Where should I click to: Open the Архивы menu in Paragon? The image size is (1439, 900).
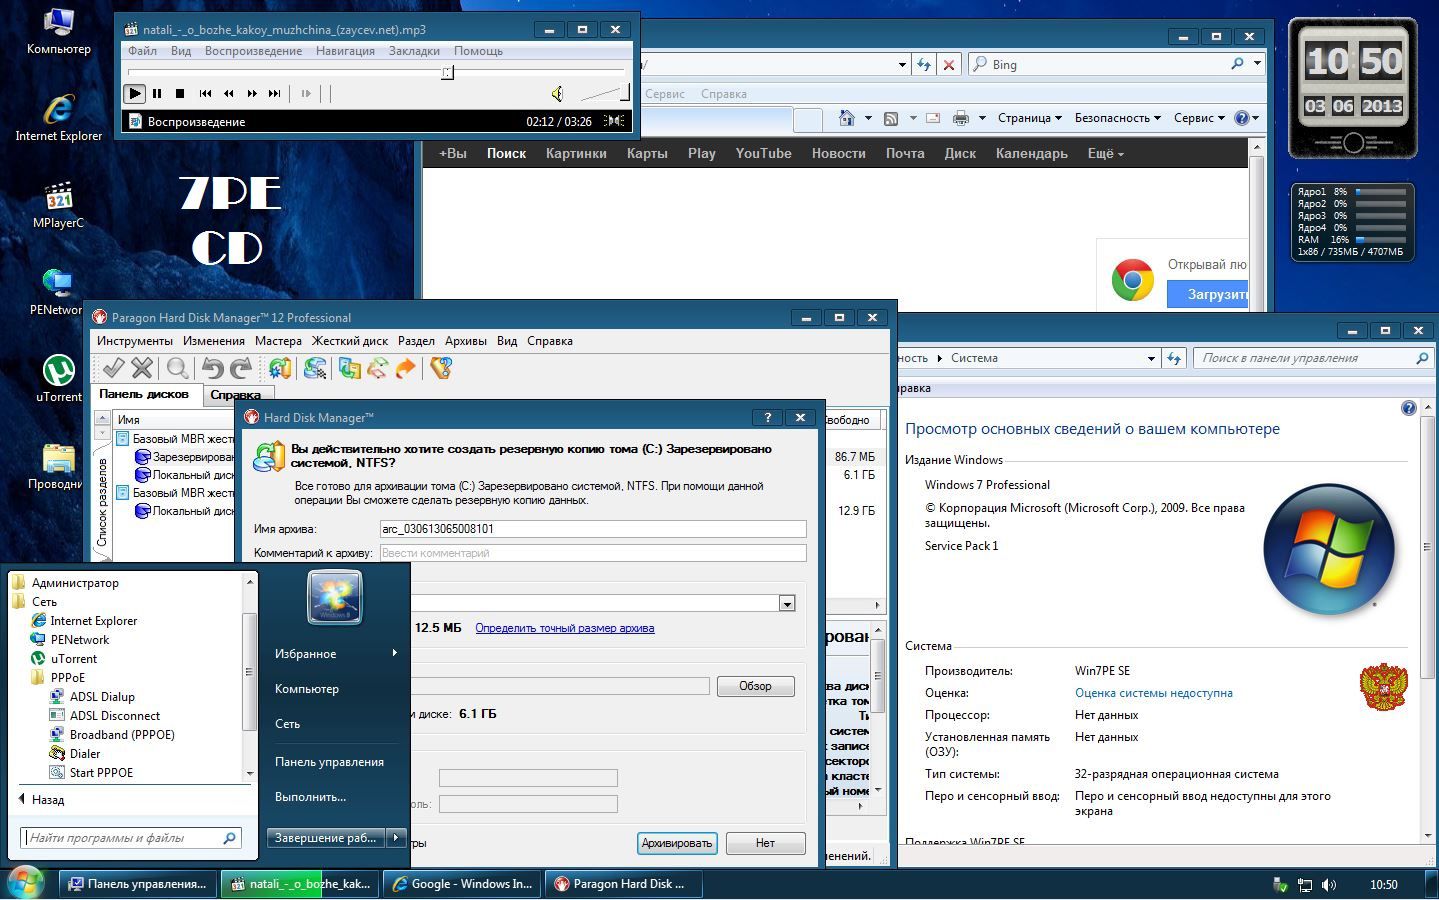click(465, 341)
